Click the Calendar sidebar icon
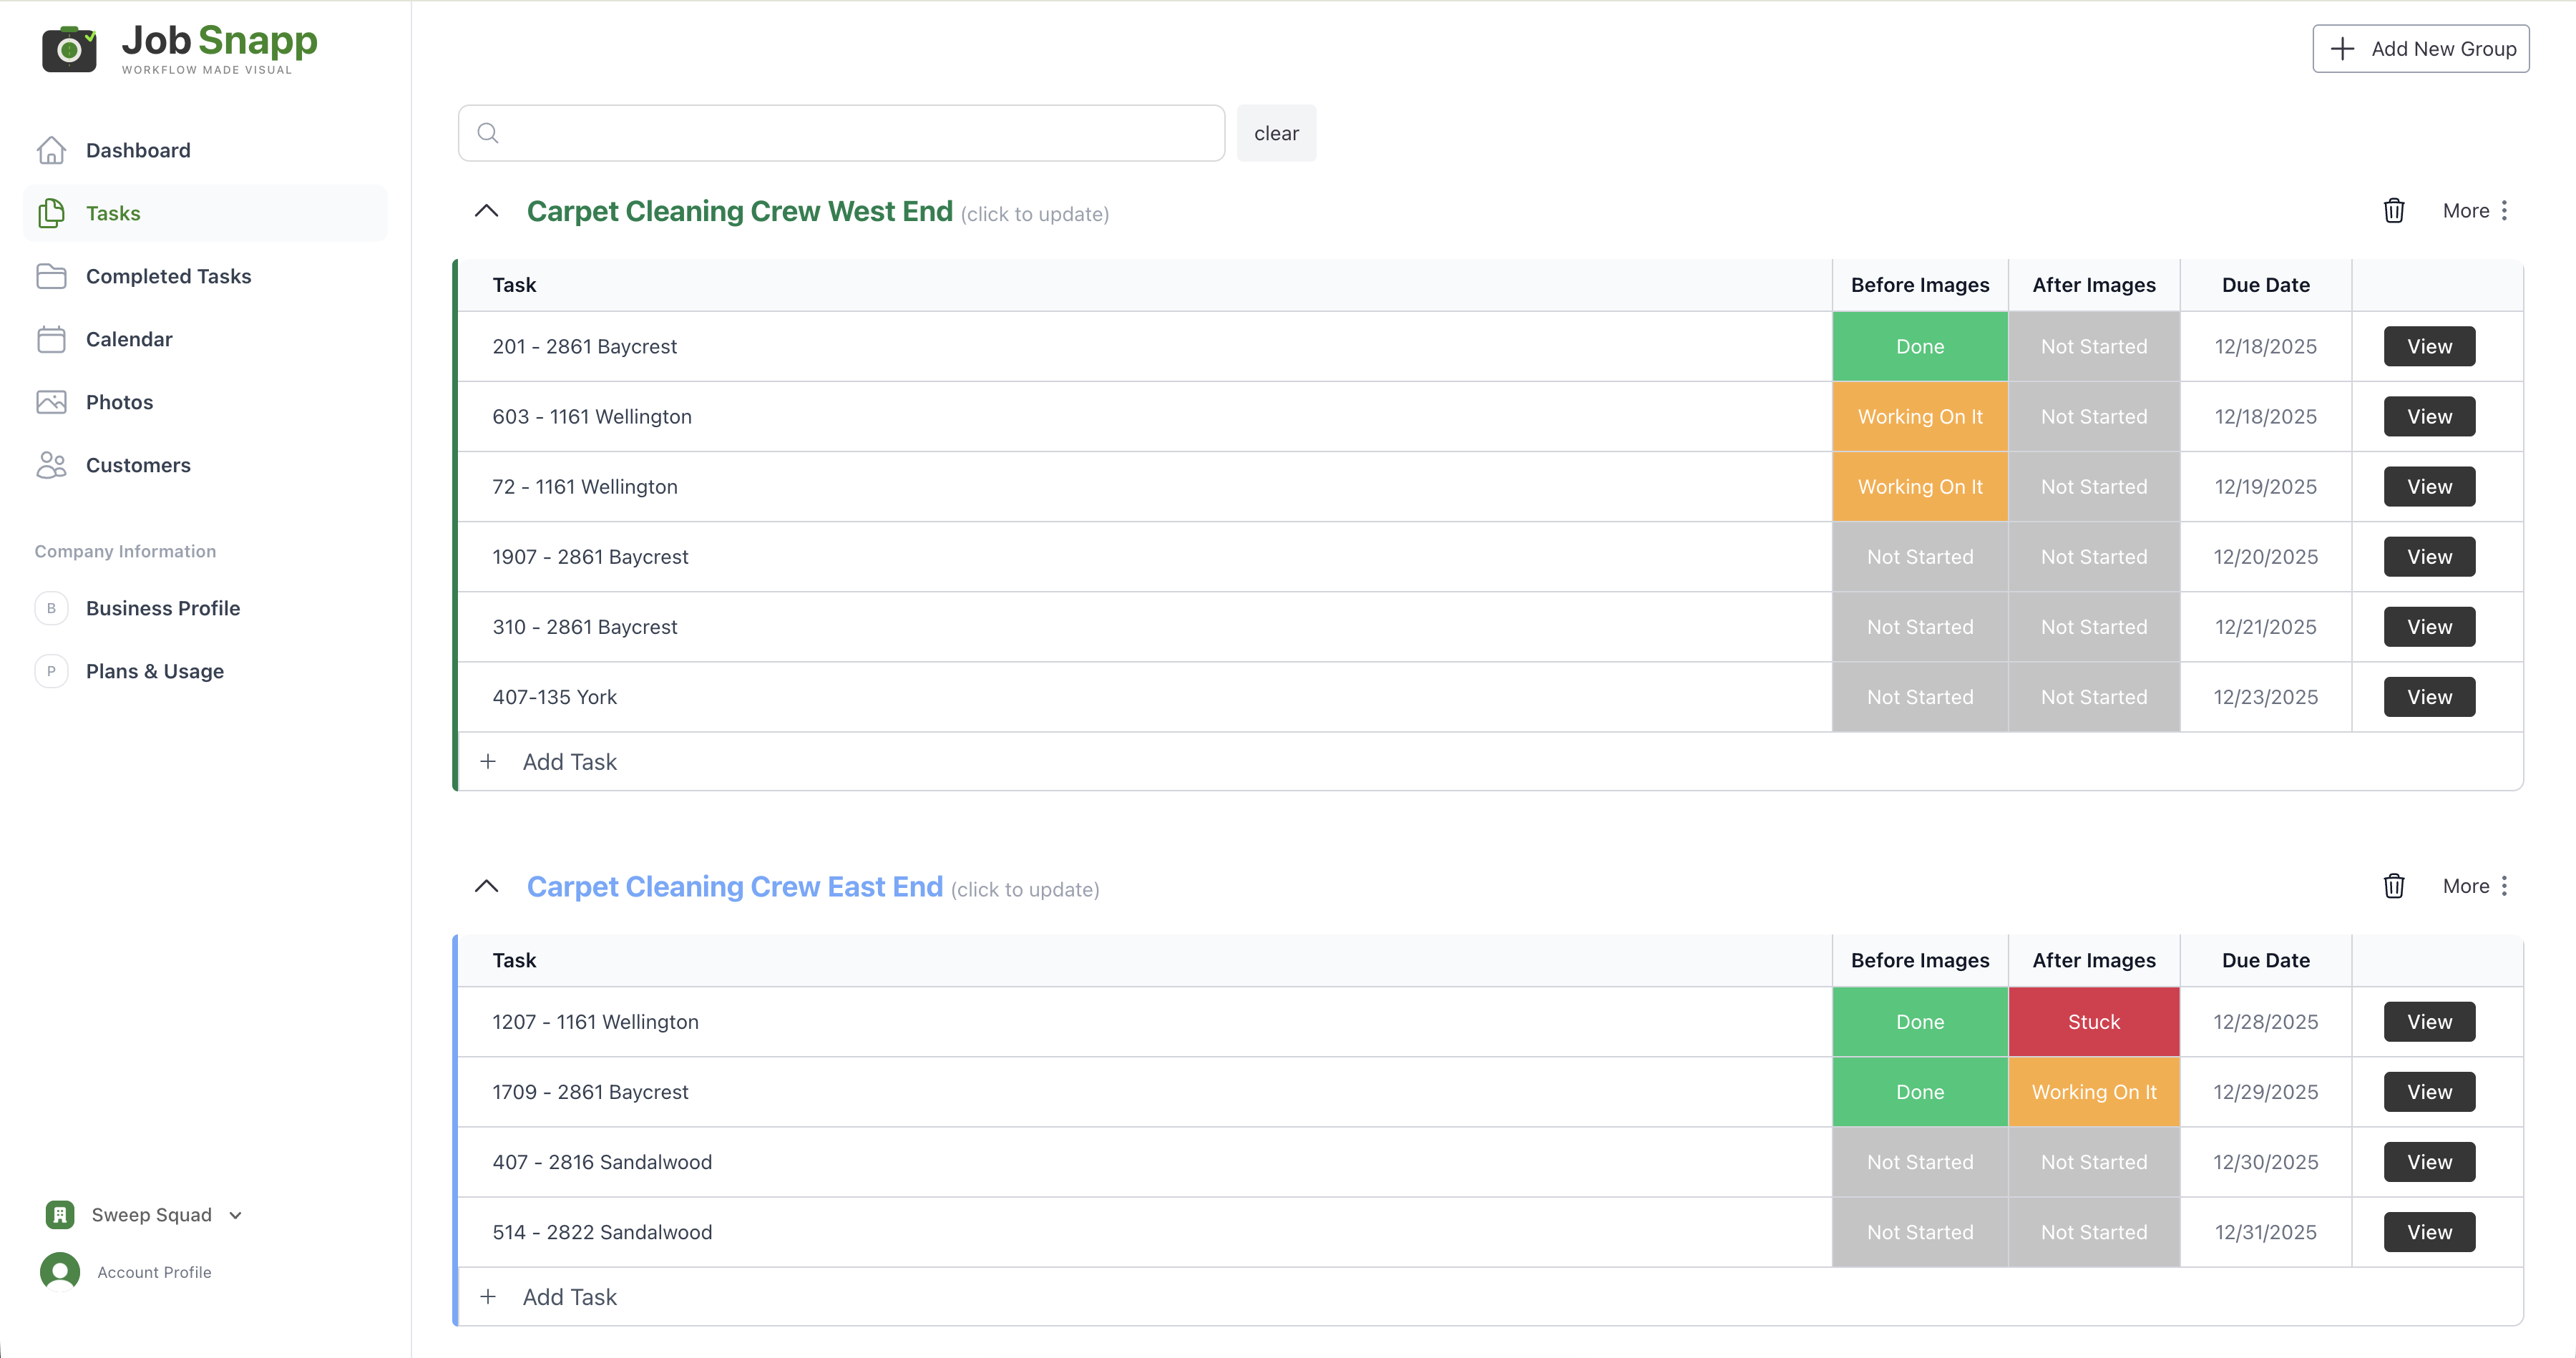Viewport: 2576px width, 1358px height. click(x=51, y=339)
